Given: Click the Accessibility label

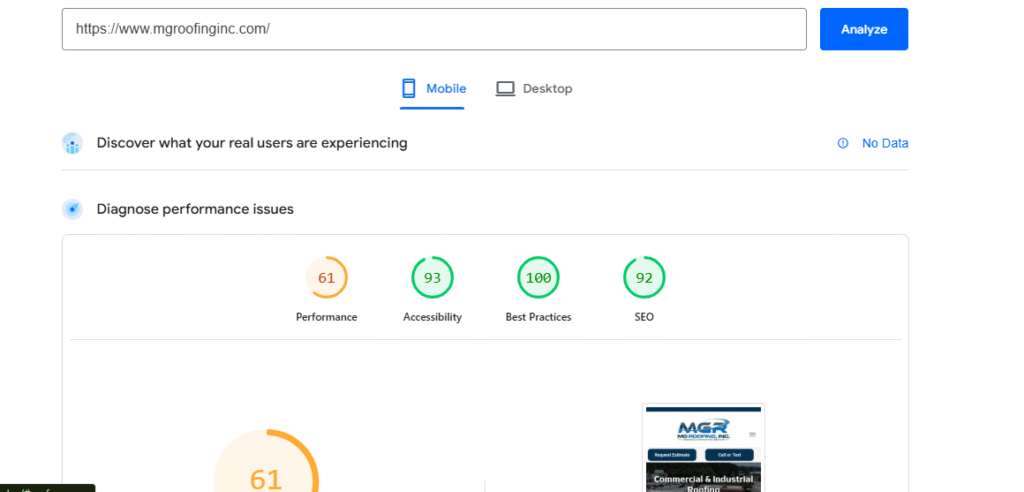Looking at the screenshot, I should [x=432, y=317].
